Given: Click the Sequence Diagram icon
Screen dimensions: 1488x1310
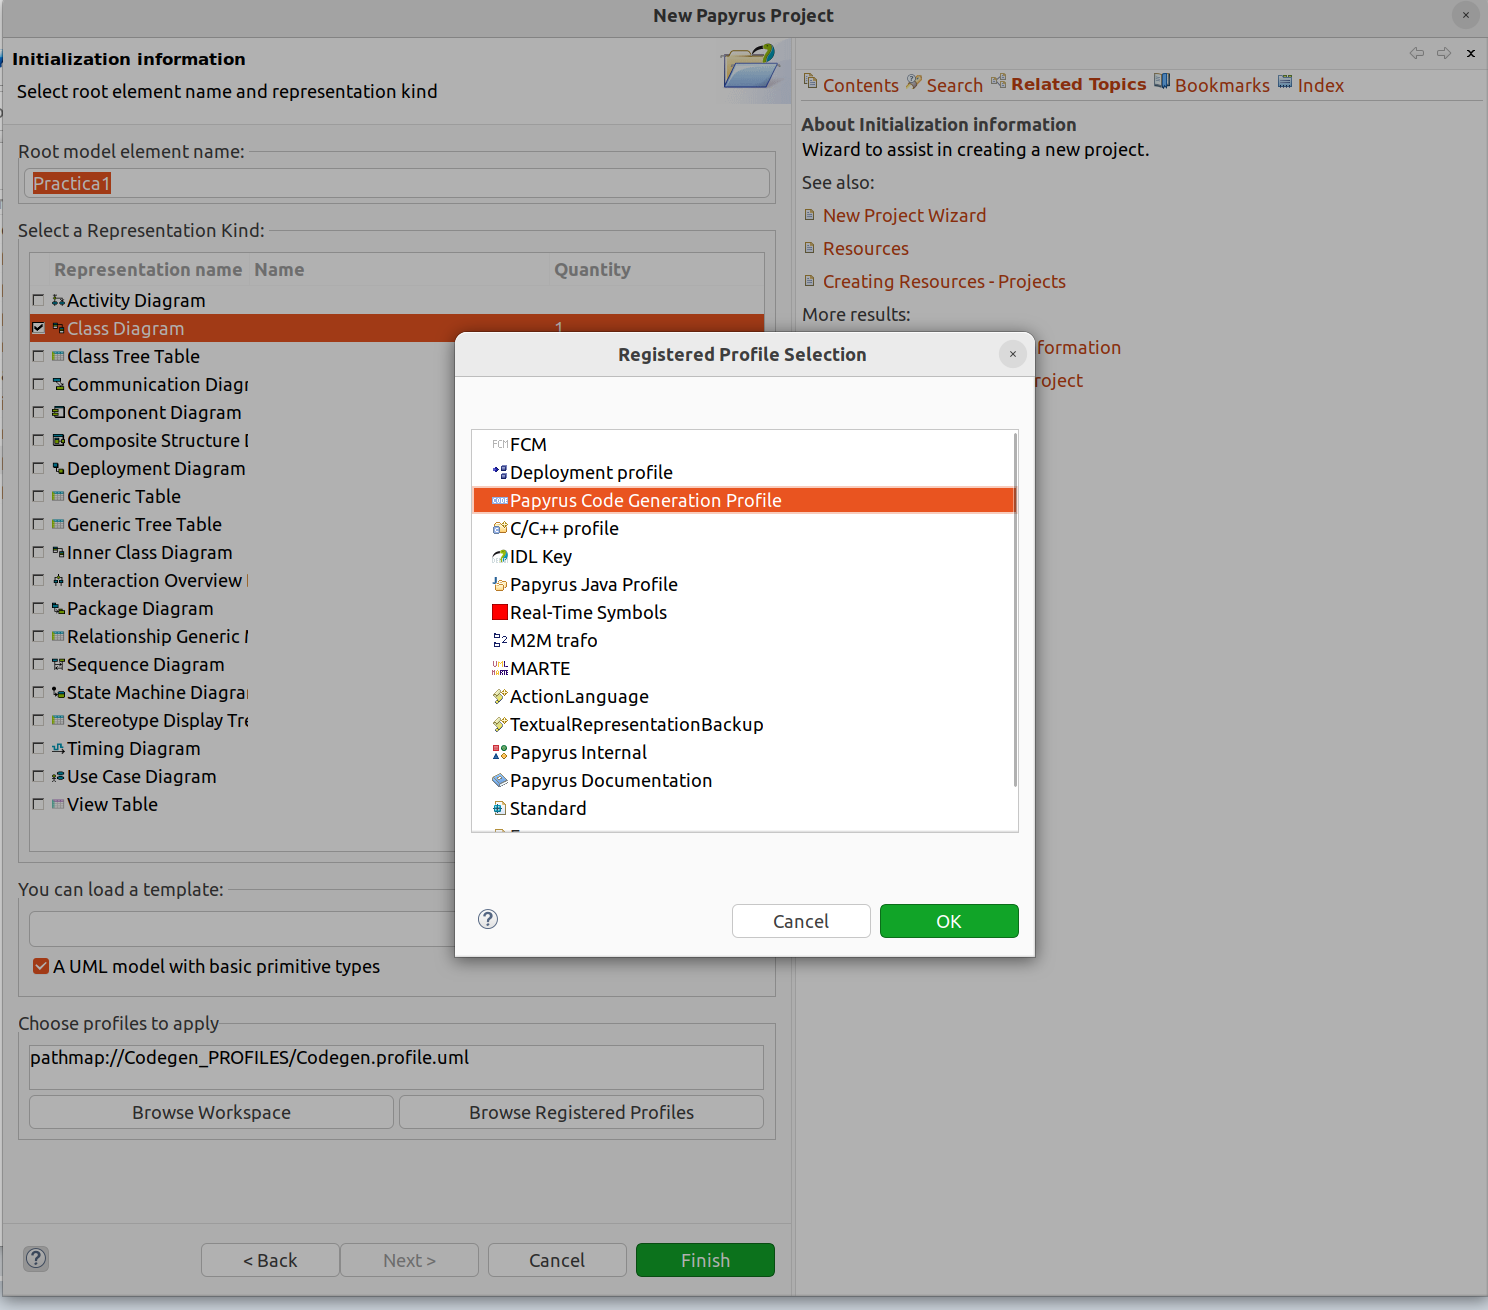Looking at the screenshot, I should tap(58, 664).
